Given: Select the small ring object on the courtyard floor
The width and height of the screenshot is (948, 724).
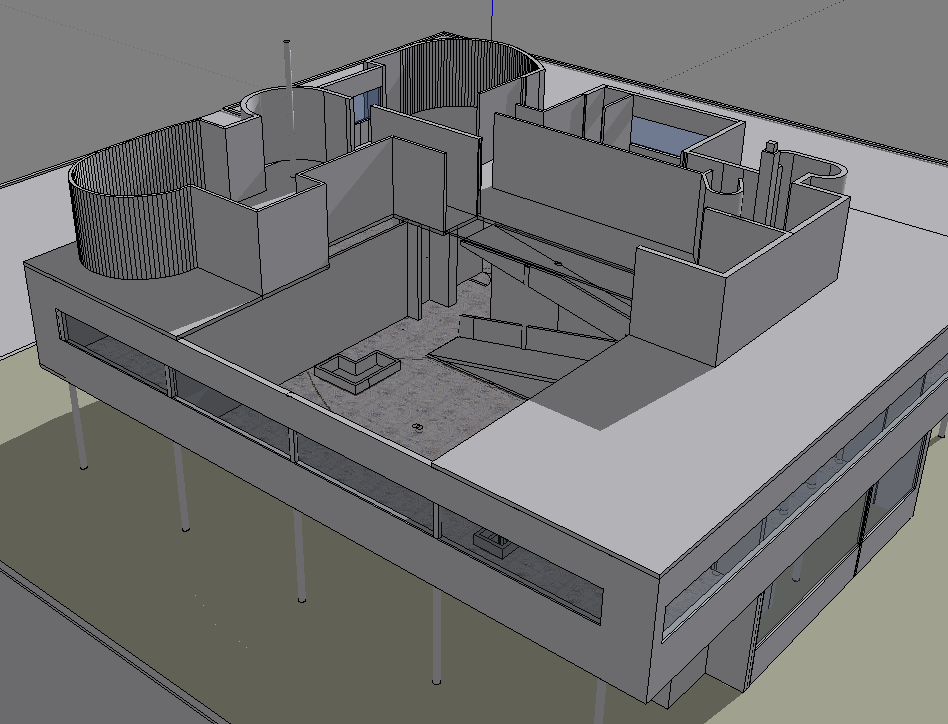Looking at the screenshot, I should [x=417, y=427].
